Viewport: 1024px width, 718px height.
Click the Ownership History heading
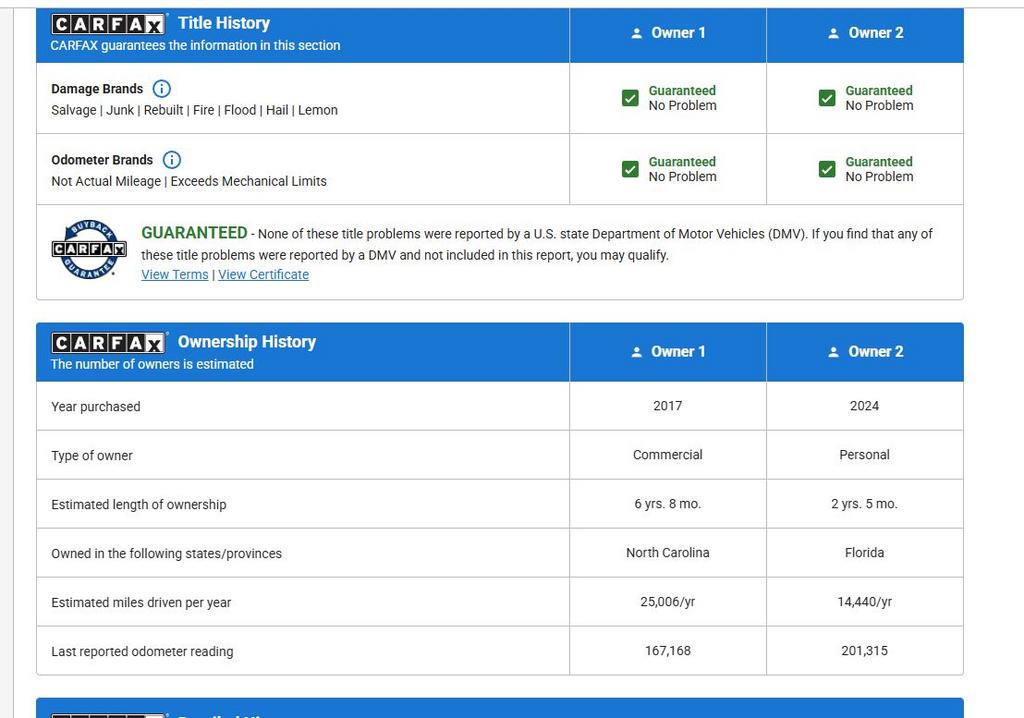pos(247,342)
